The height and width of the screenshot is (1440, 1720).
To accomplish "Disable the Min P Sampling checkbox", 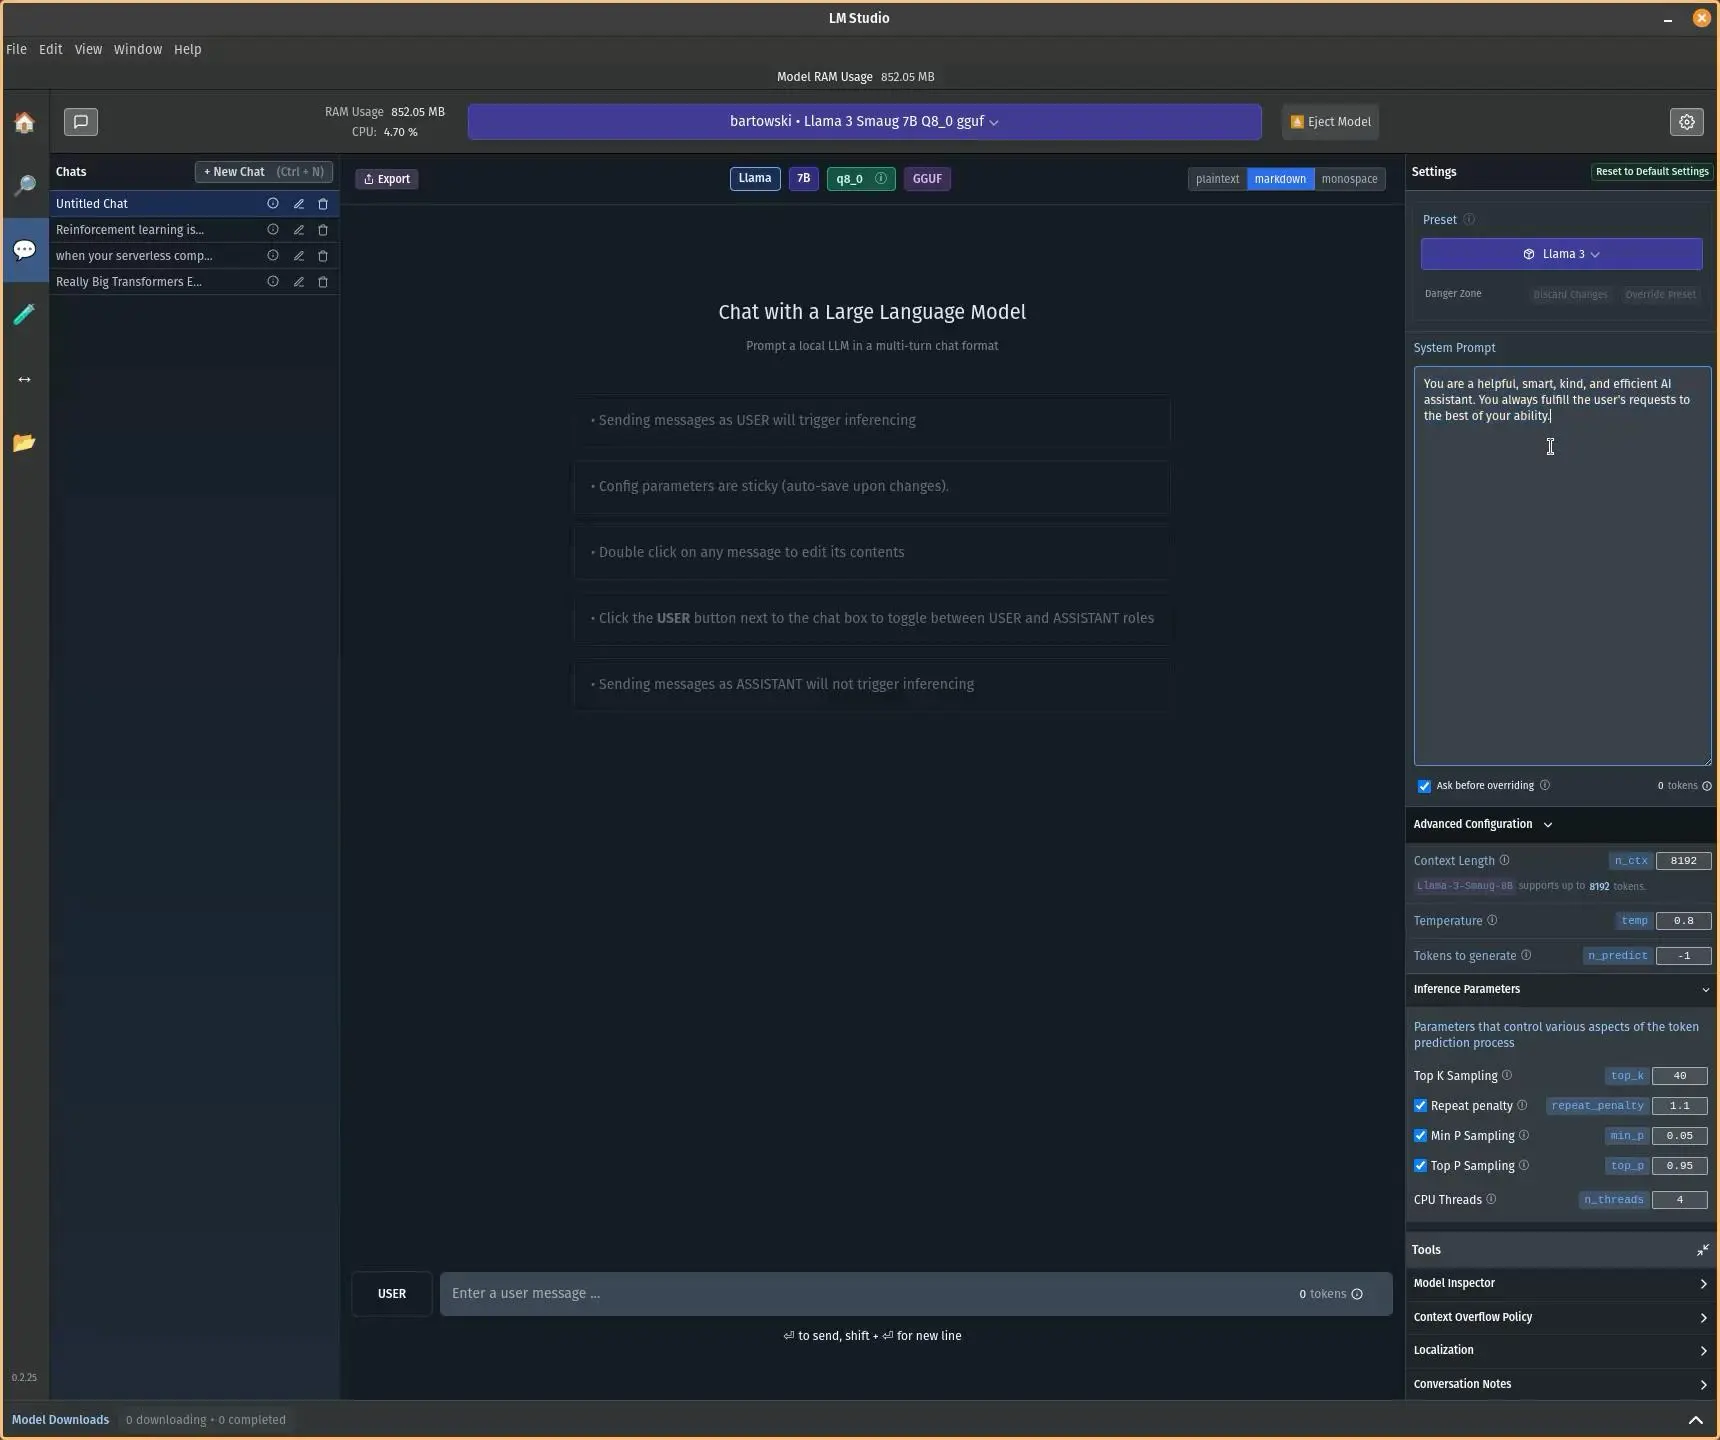I will (x=1420, y=1136).
